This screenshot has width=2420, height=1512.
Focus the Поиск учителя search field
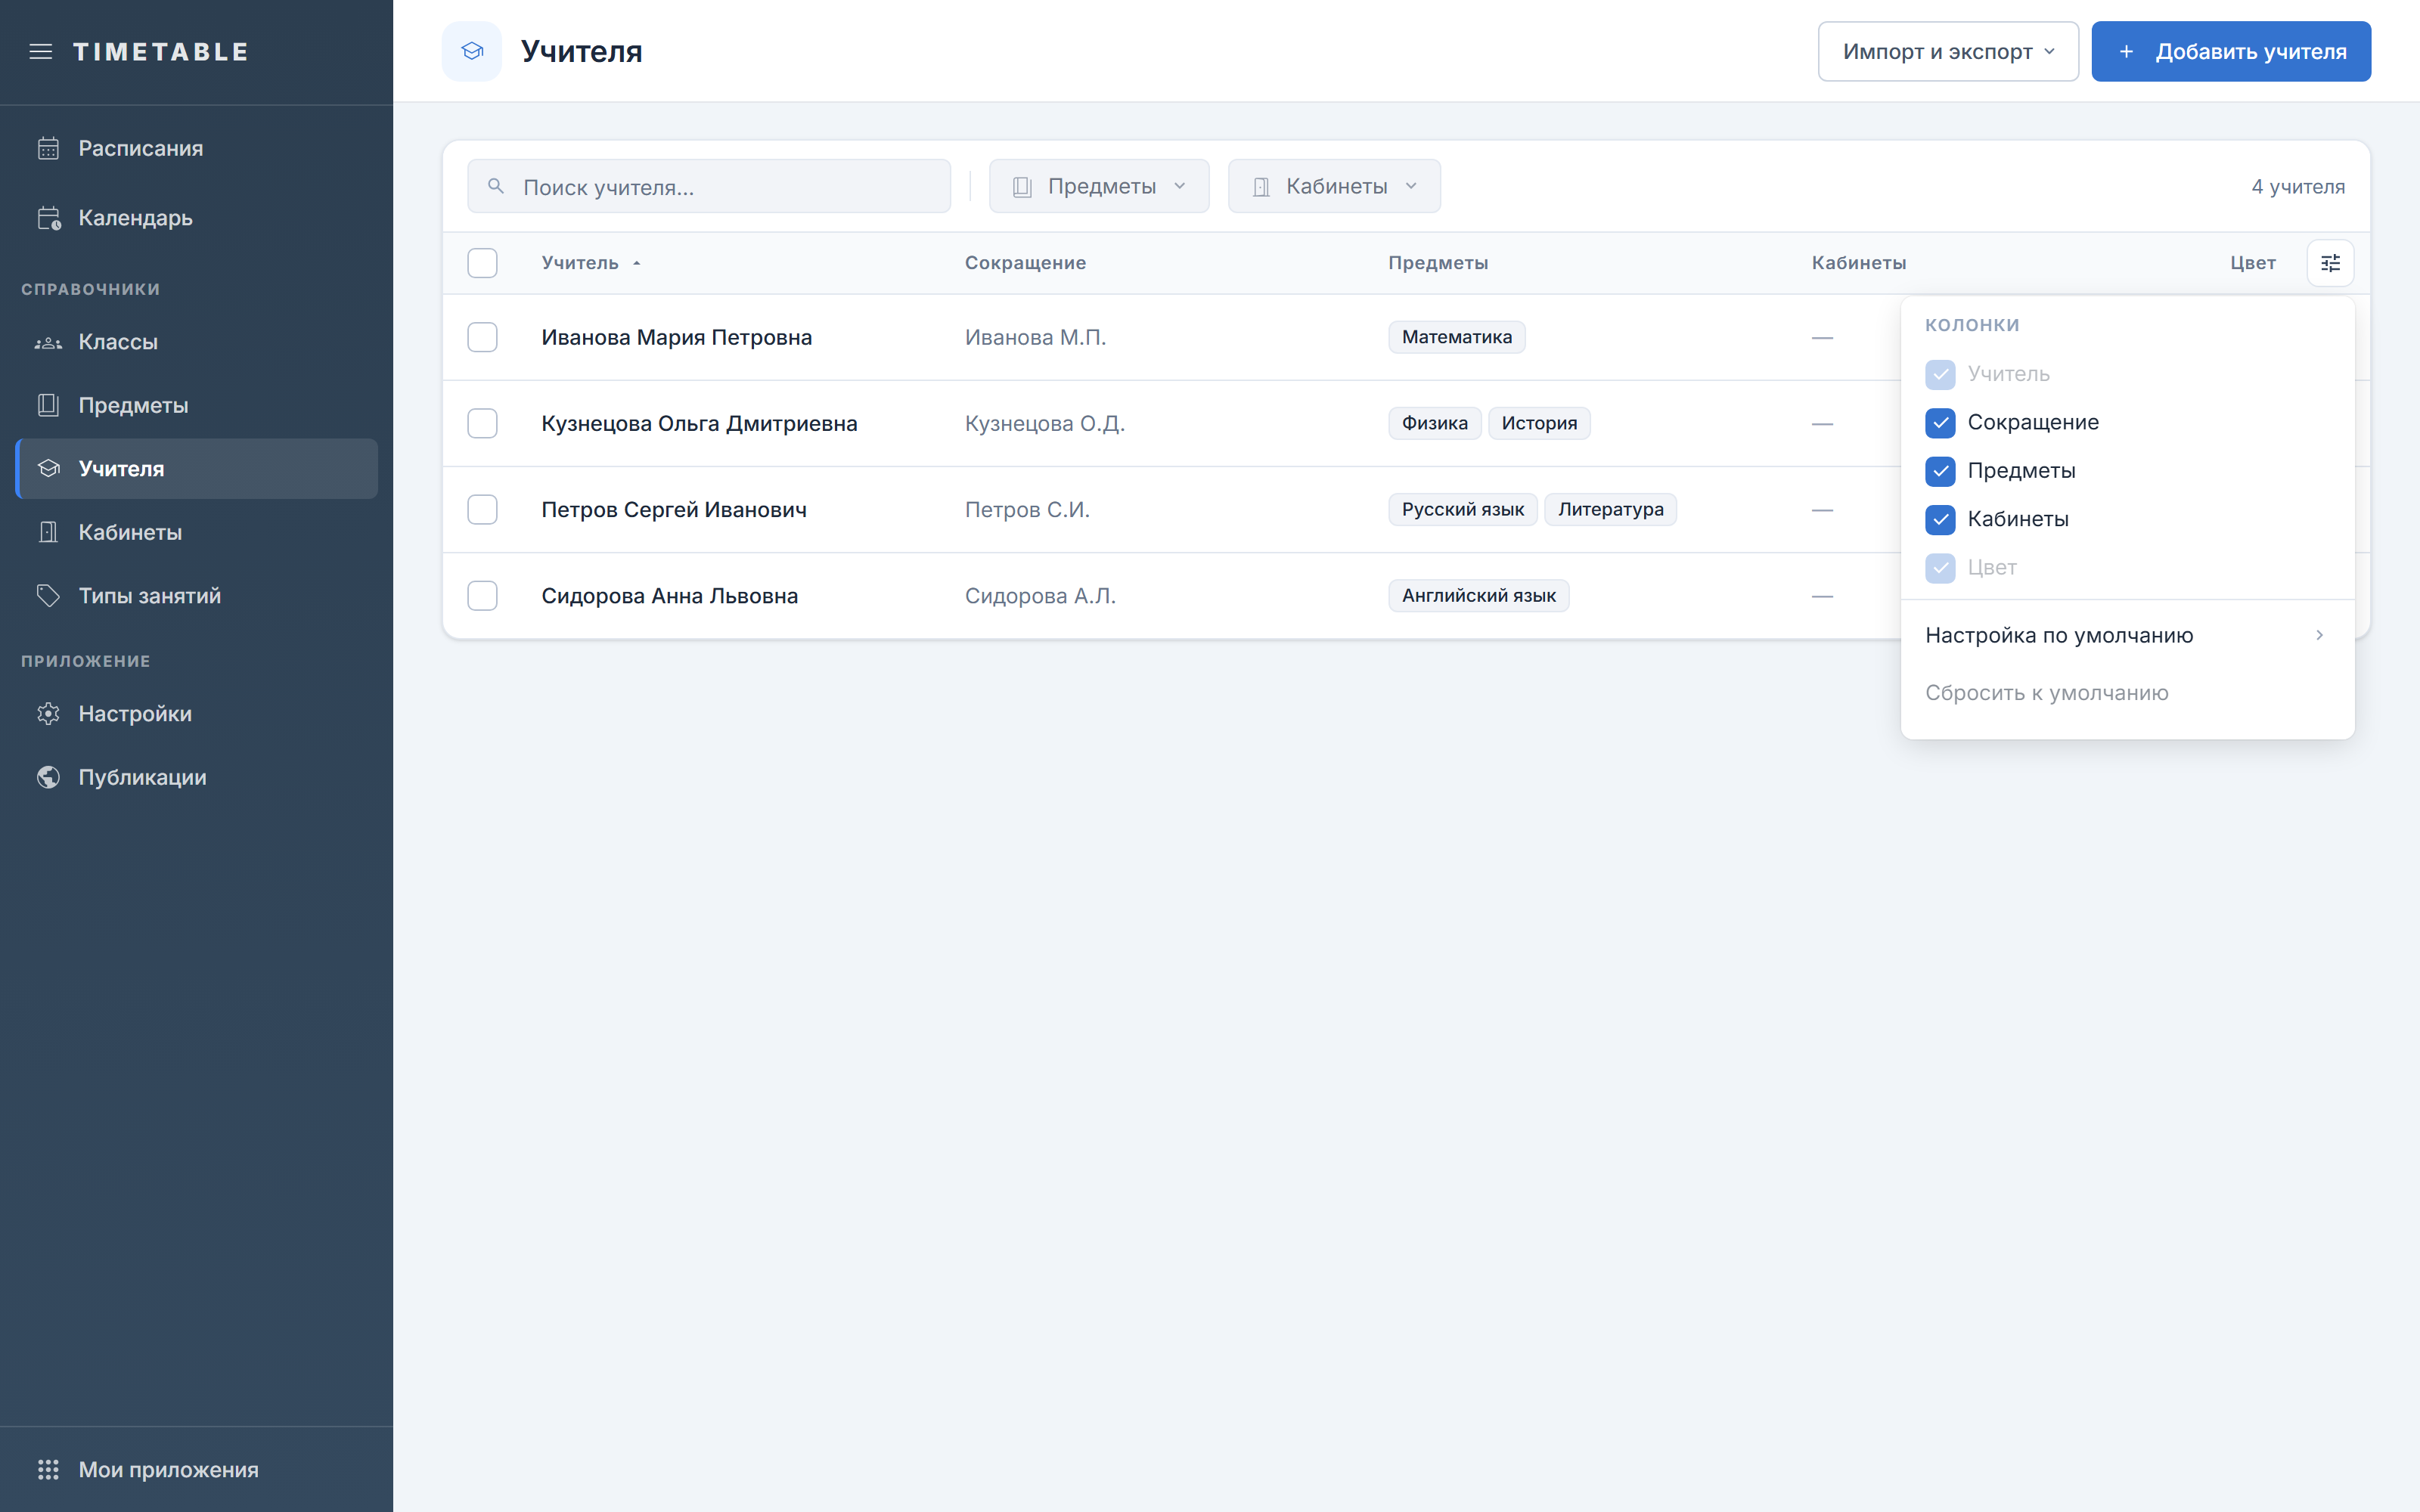coord(709,186)
